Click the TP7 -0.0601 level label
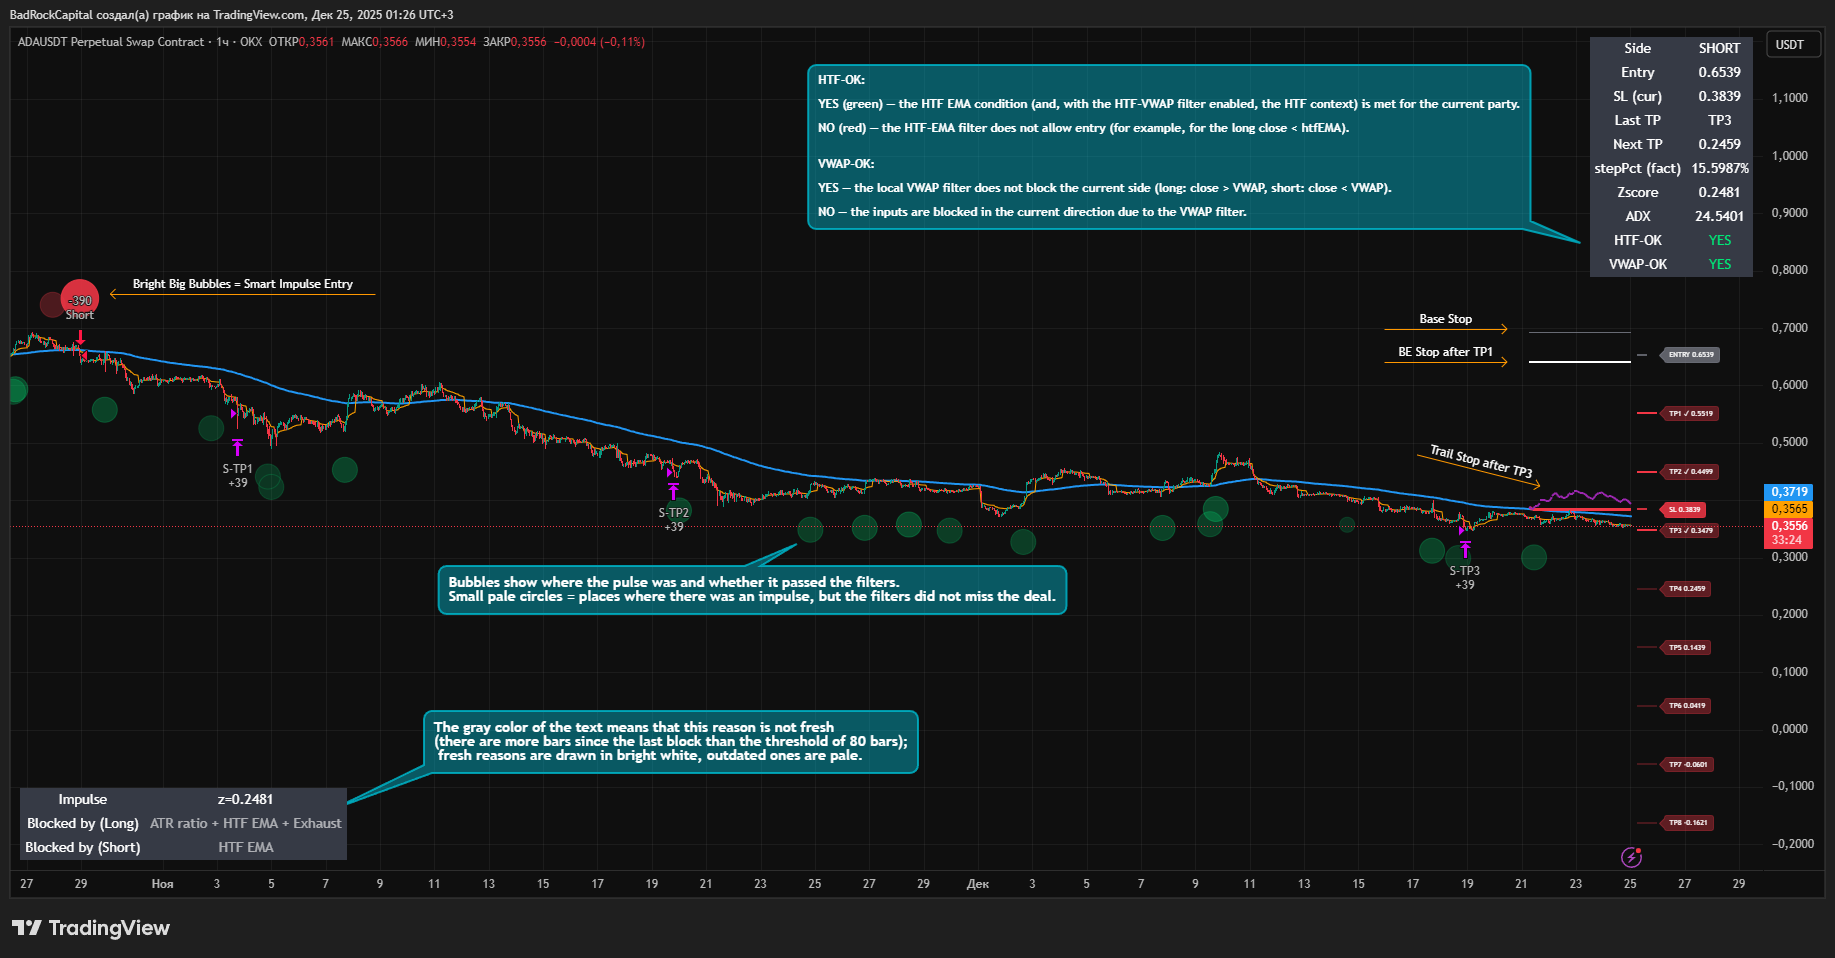 pyautogui.click(x=1687, y=765)
